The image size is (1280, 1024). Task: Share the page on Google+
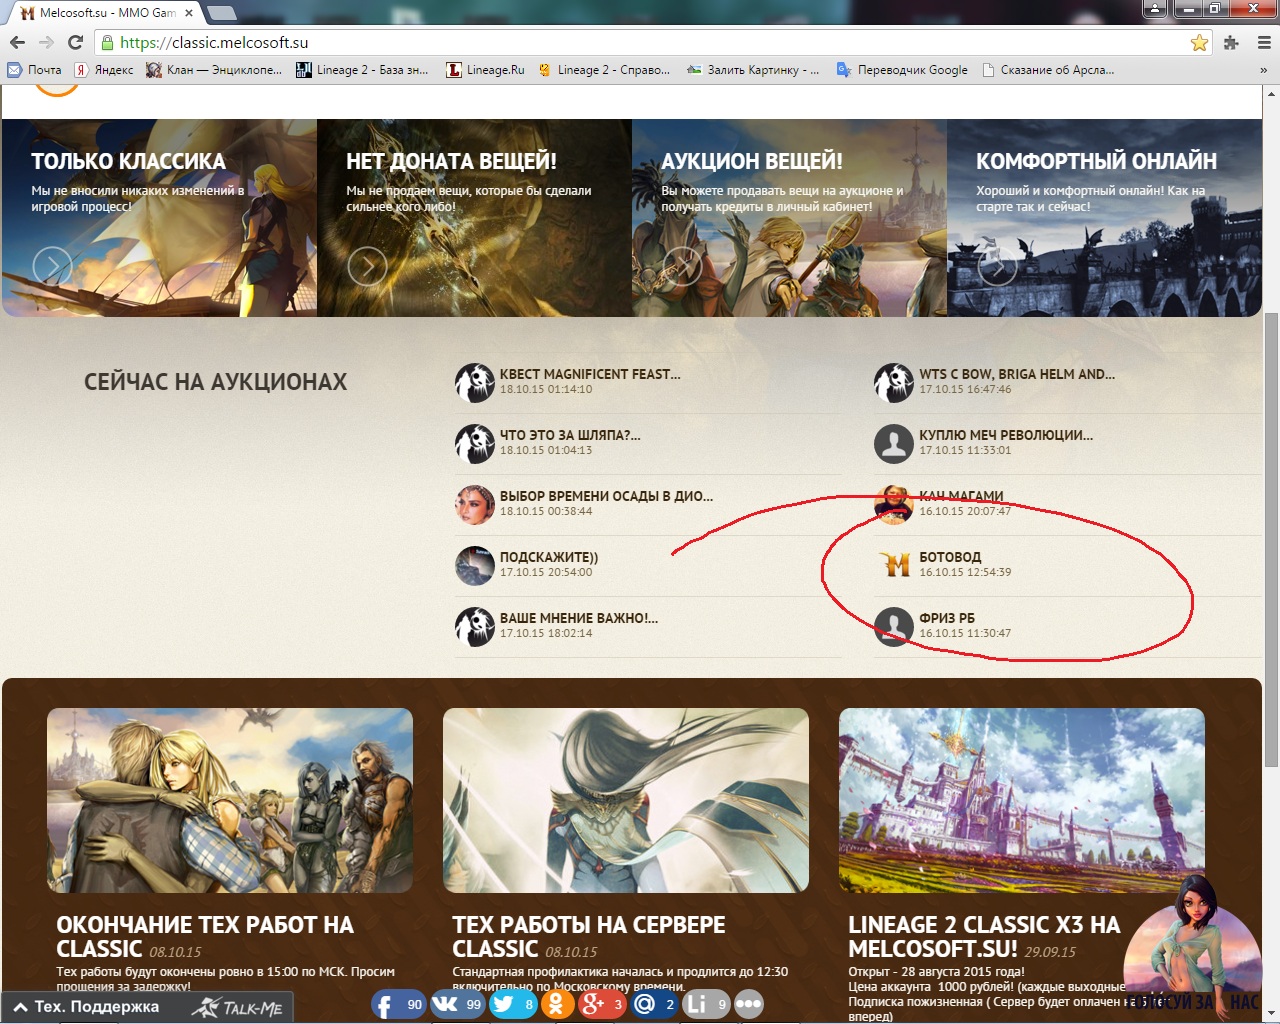pyautogui.click(x=601, y=1004)
